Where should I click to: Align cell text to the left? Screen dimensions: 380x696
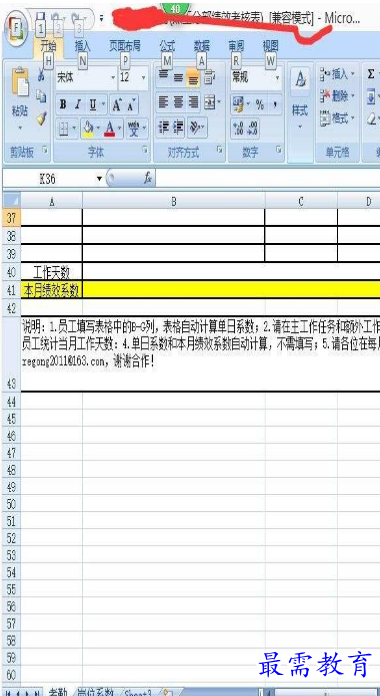click(x=163, y=103)
